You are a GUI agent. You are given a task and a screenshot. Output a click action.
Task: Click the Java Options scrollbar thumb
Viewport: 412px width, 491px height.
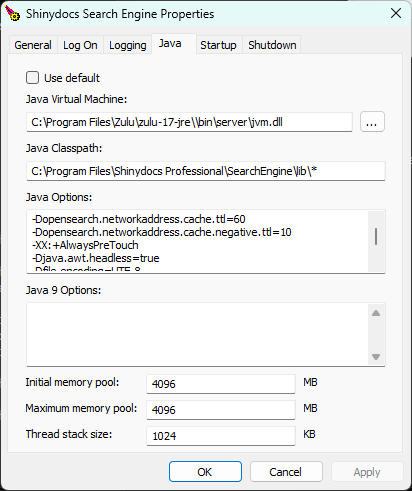(x=376, y=237)
